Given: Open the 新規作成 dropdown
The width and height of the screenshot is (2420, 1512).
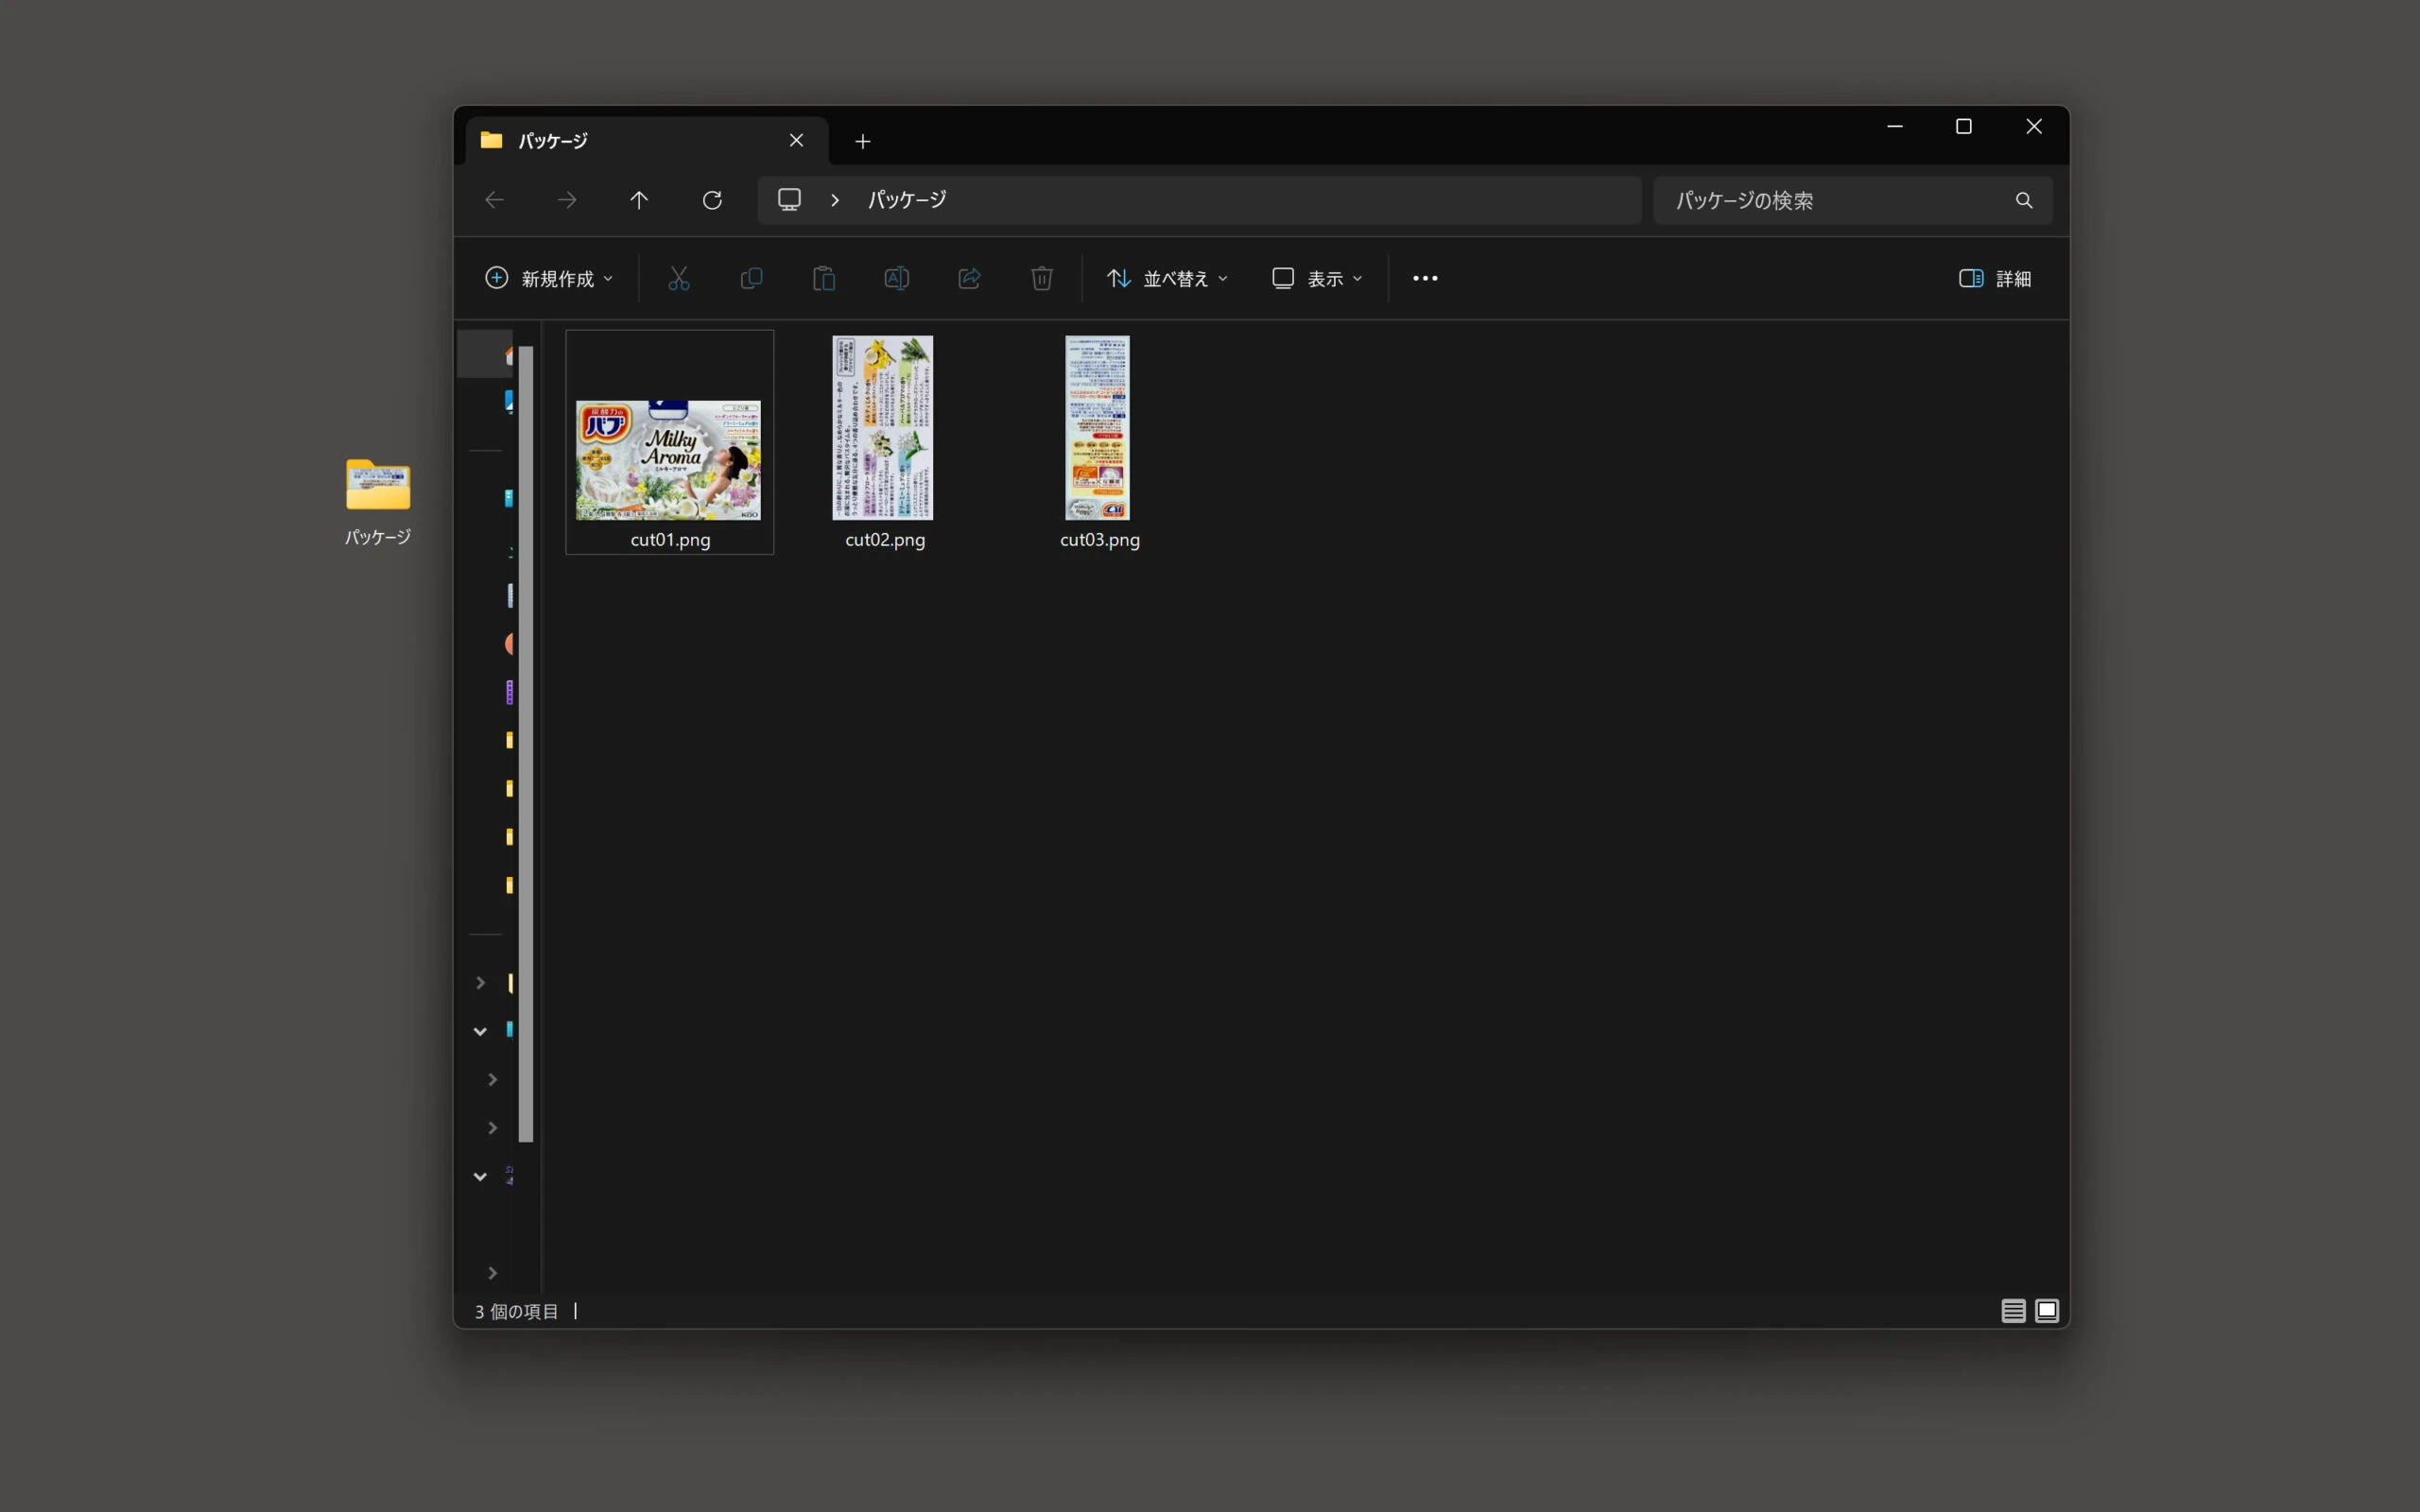Looking at the screenshot, I should pos(549,278).
